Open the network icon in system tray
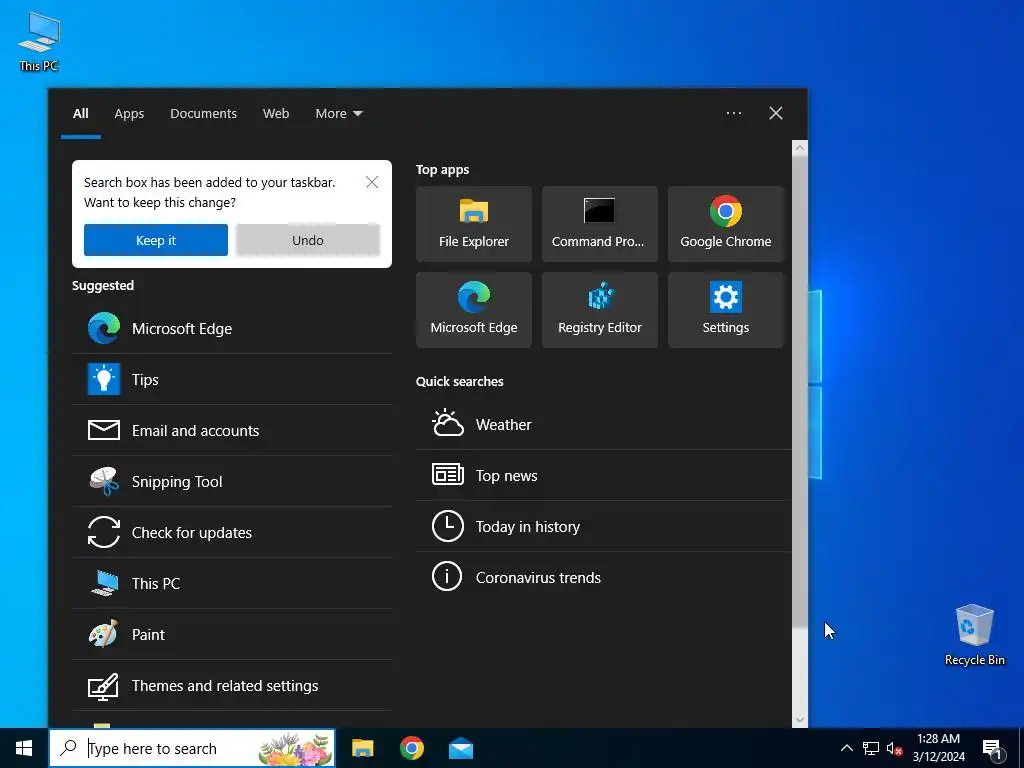Image resolution: width=1024 pixels, height=768 pixels. click(871, 748)
